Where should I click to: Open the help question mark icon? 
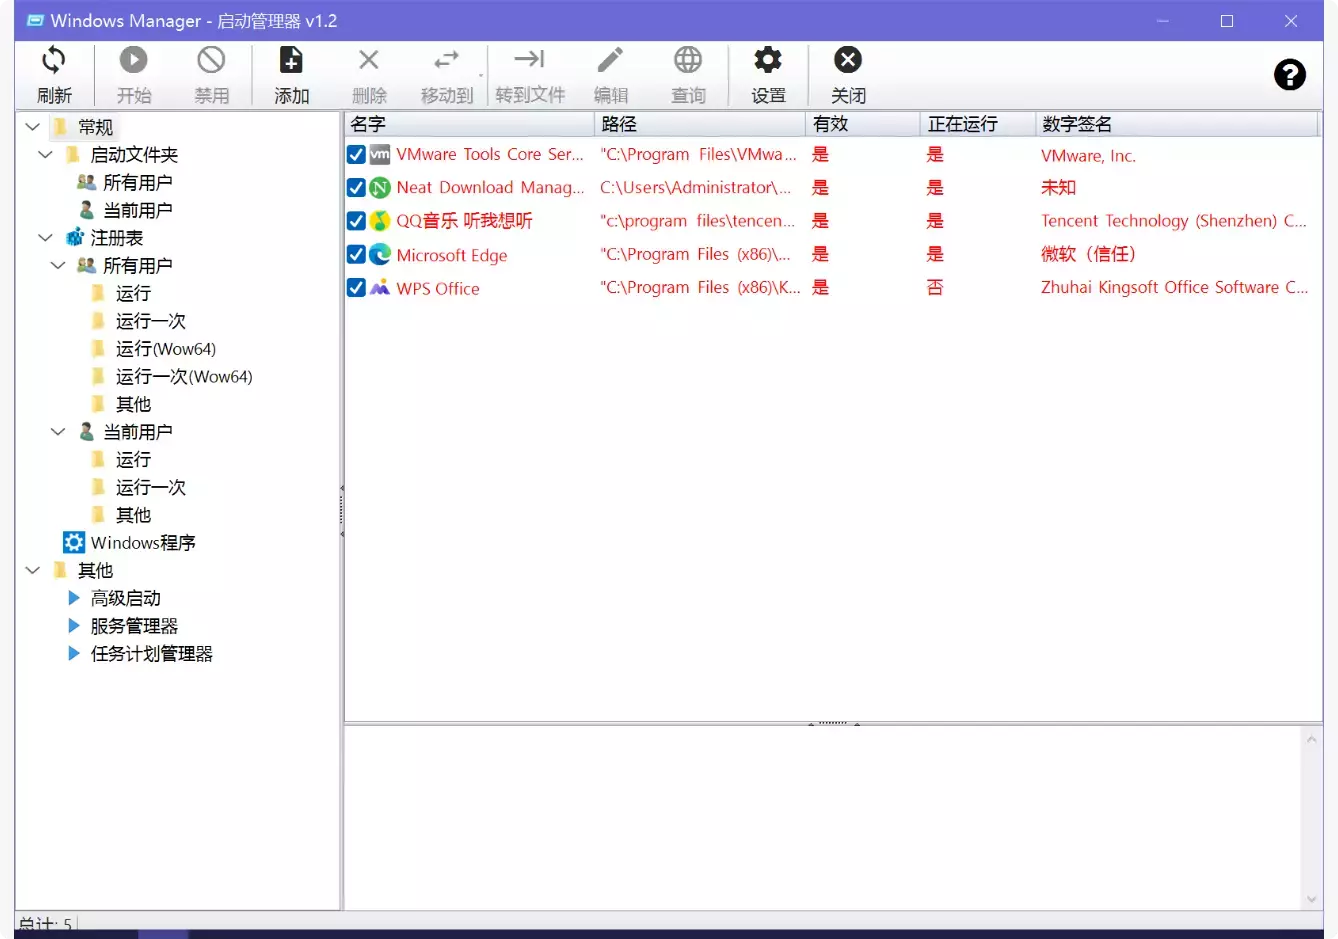[x=1289, y=74]
